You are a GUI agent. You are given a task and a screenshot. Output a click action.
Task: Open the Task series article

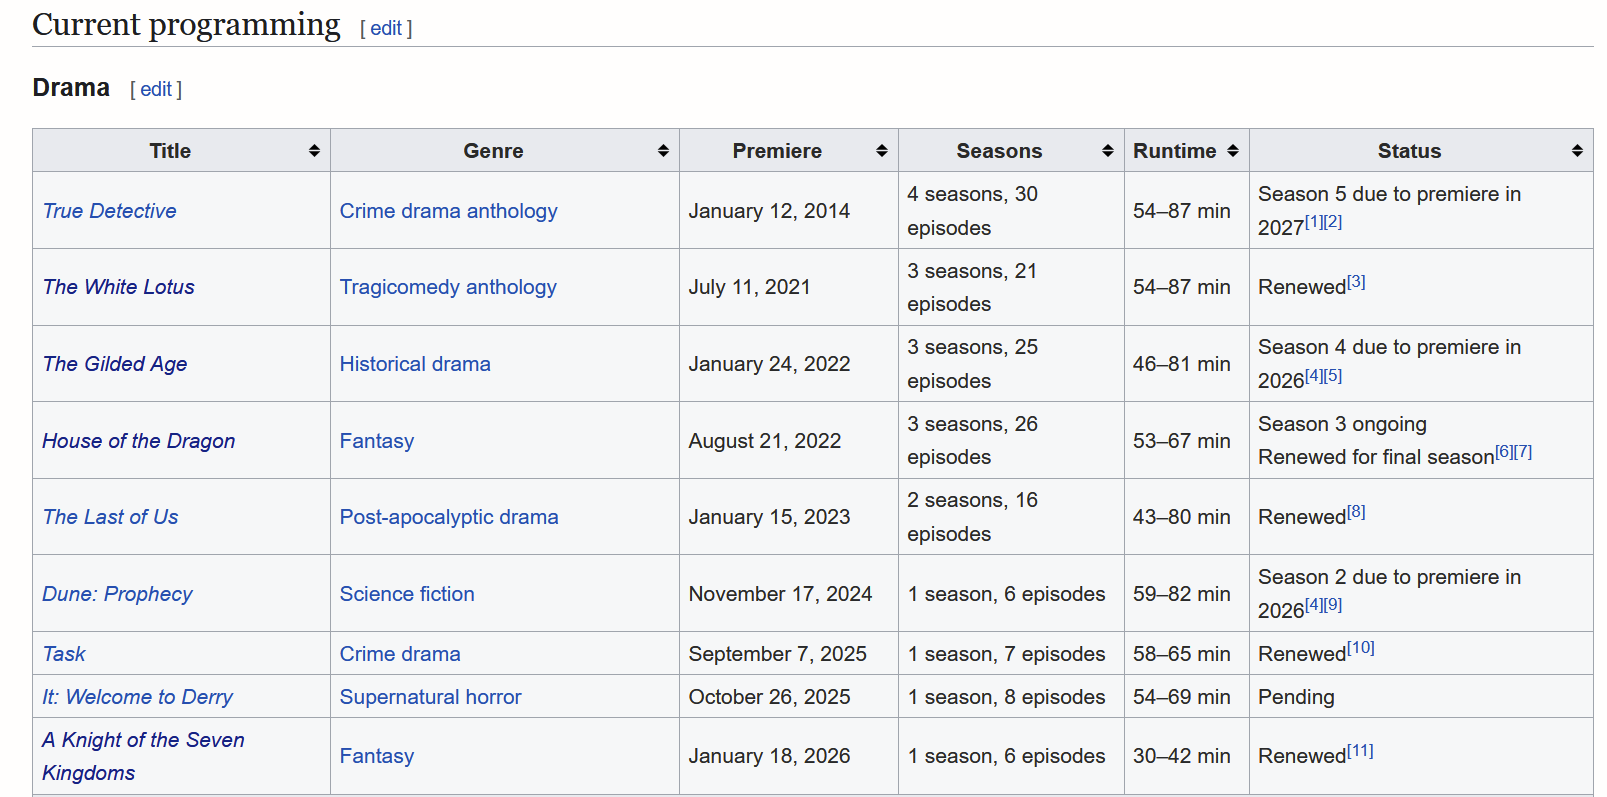pos(64,654)
